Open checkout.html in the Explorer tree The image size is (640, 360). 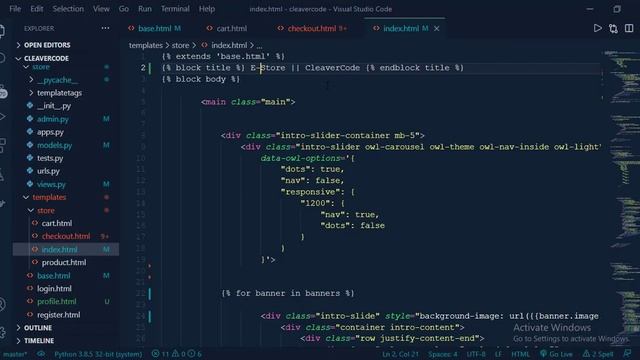click(66, 236)
